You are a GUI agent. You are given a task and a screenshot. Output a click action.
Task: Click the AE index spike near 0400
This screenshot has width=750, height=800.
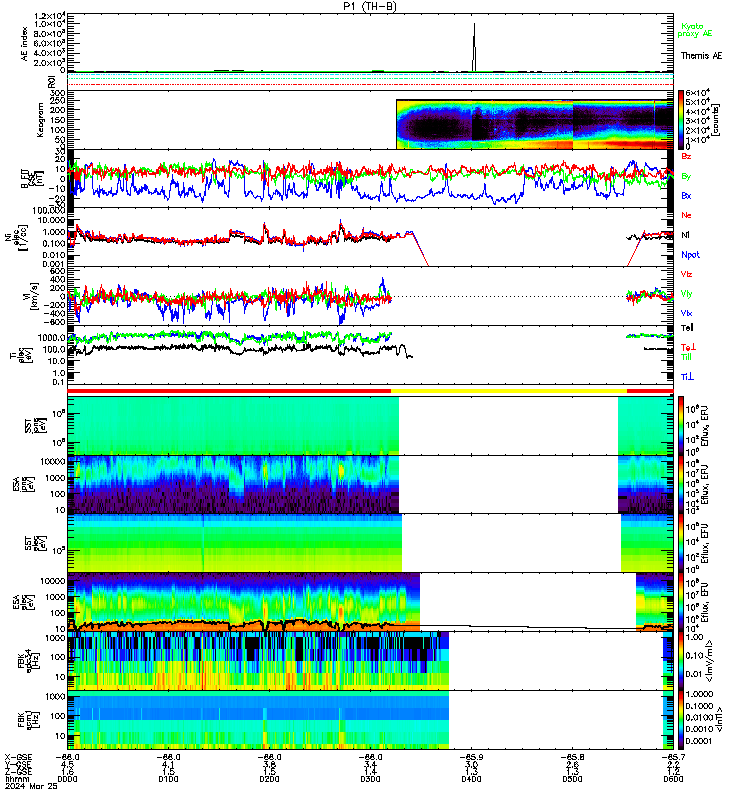[474, 47]
